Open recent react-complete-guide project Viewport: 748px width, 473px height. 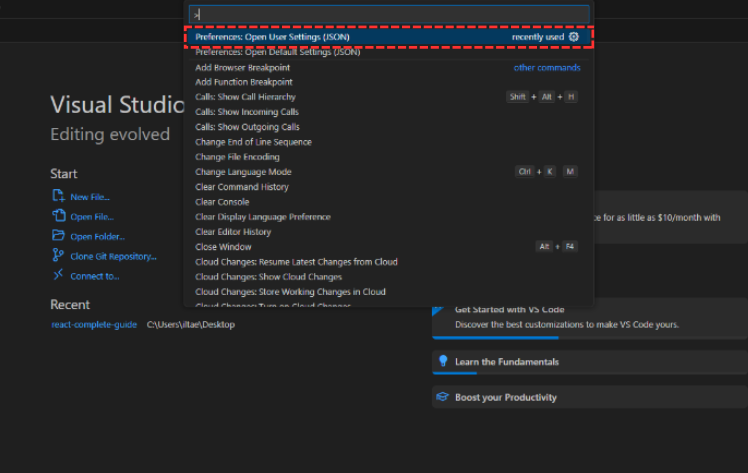pos(94,325)
